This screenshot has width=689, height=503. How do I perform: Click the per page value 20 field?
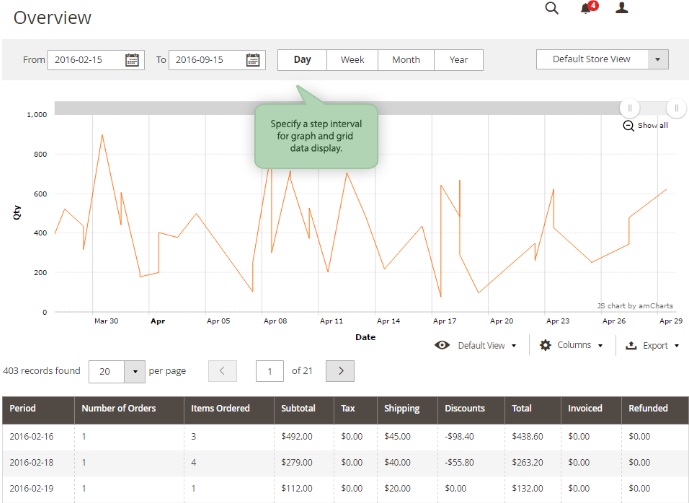[106, 372]
